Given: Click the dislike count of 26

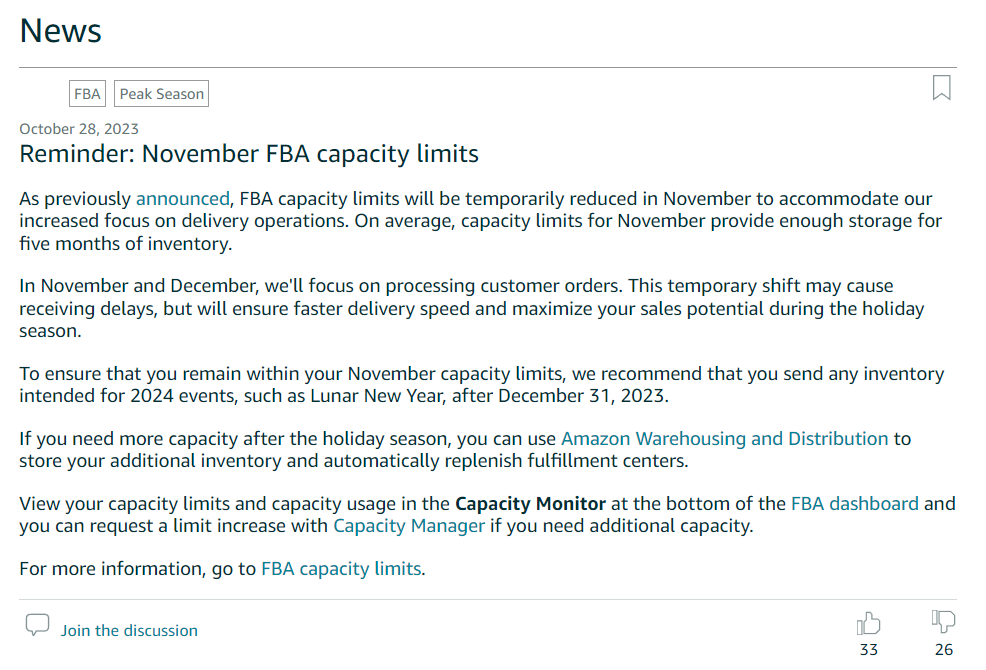Looking at the screenshot, I should (x=943, y=650).
